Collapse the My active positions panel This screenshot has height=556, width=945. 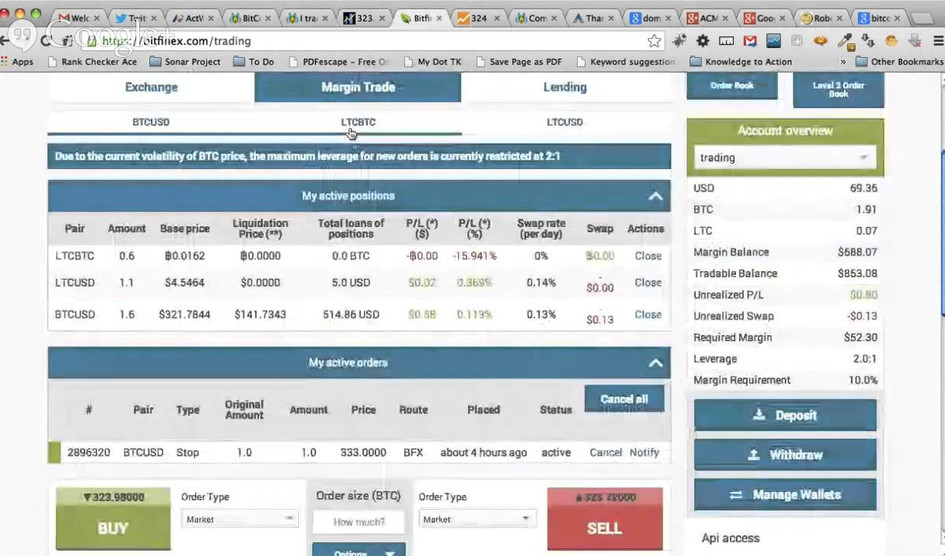[x=655, y=196]
